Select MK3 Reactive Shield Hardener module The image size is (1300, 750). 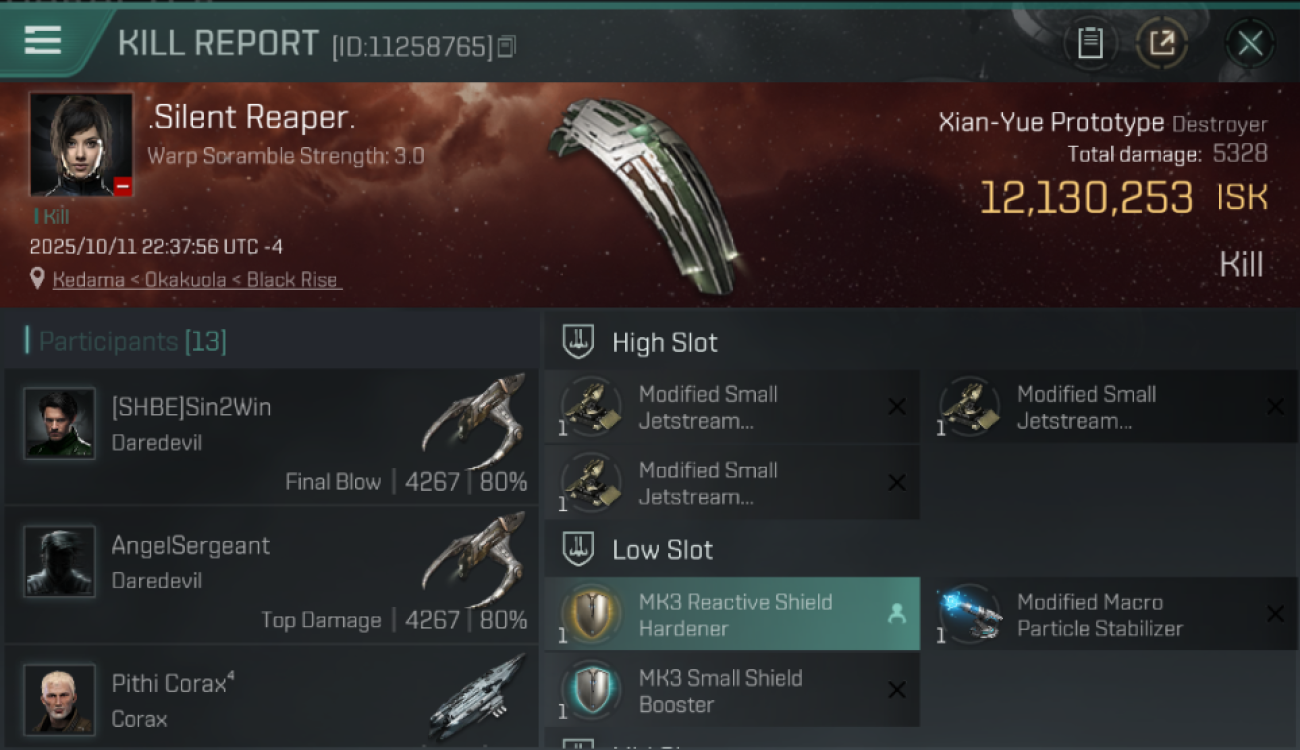click(x=732, y=615)
